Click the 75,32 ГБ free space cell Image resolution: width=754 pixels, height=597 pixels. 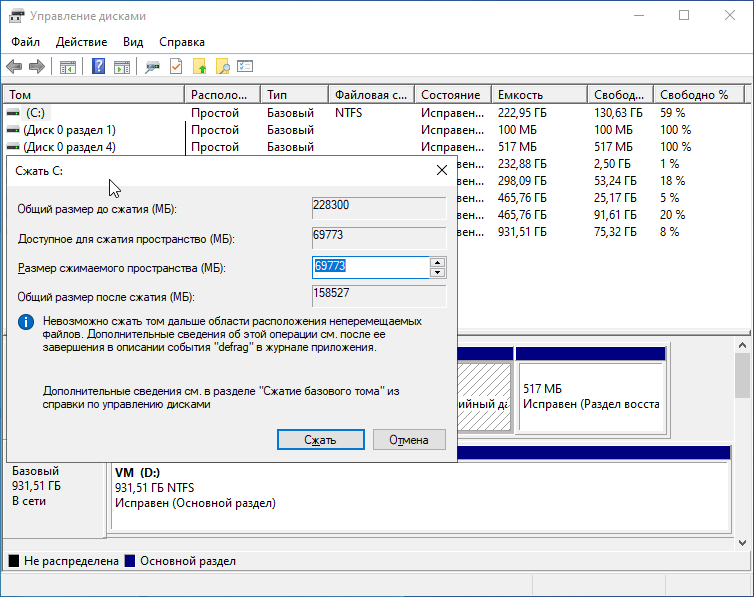615,232
